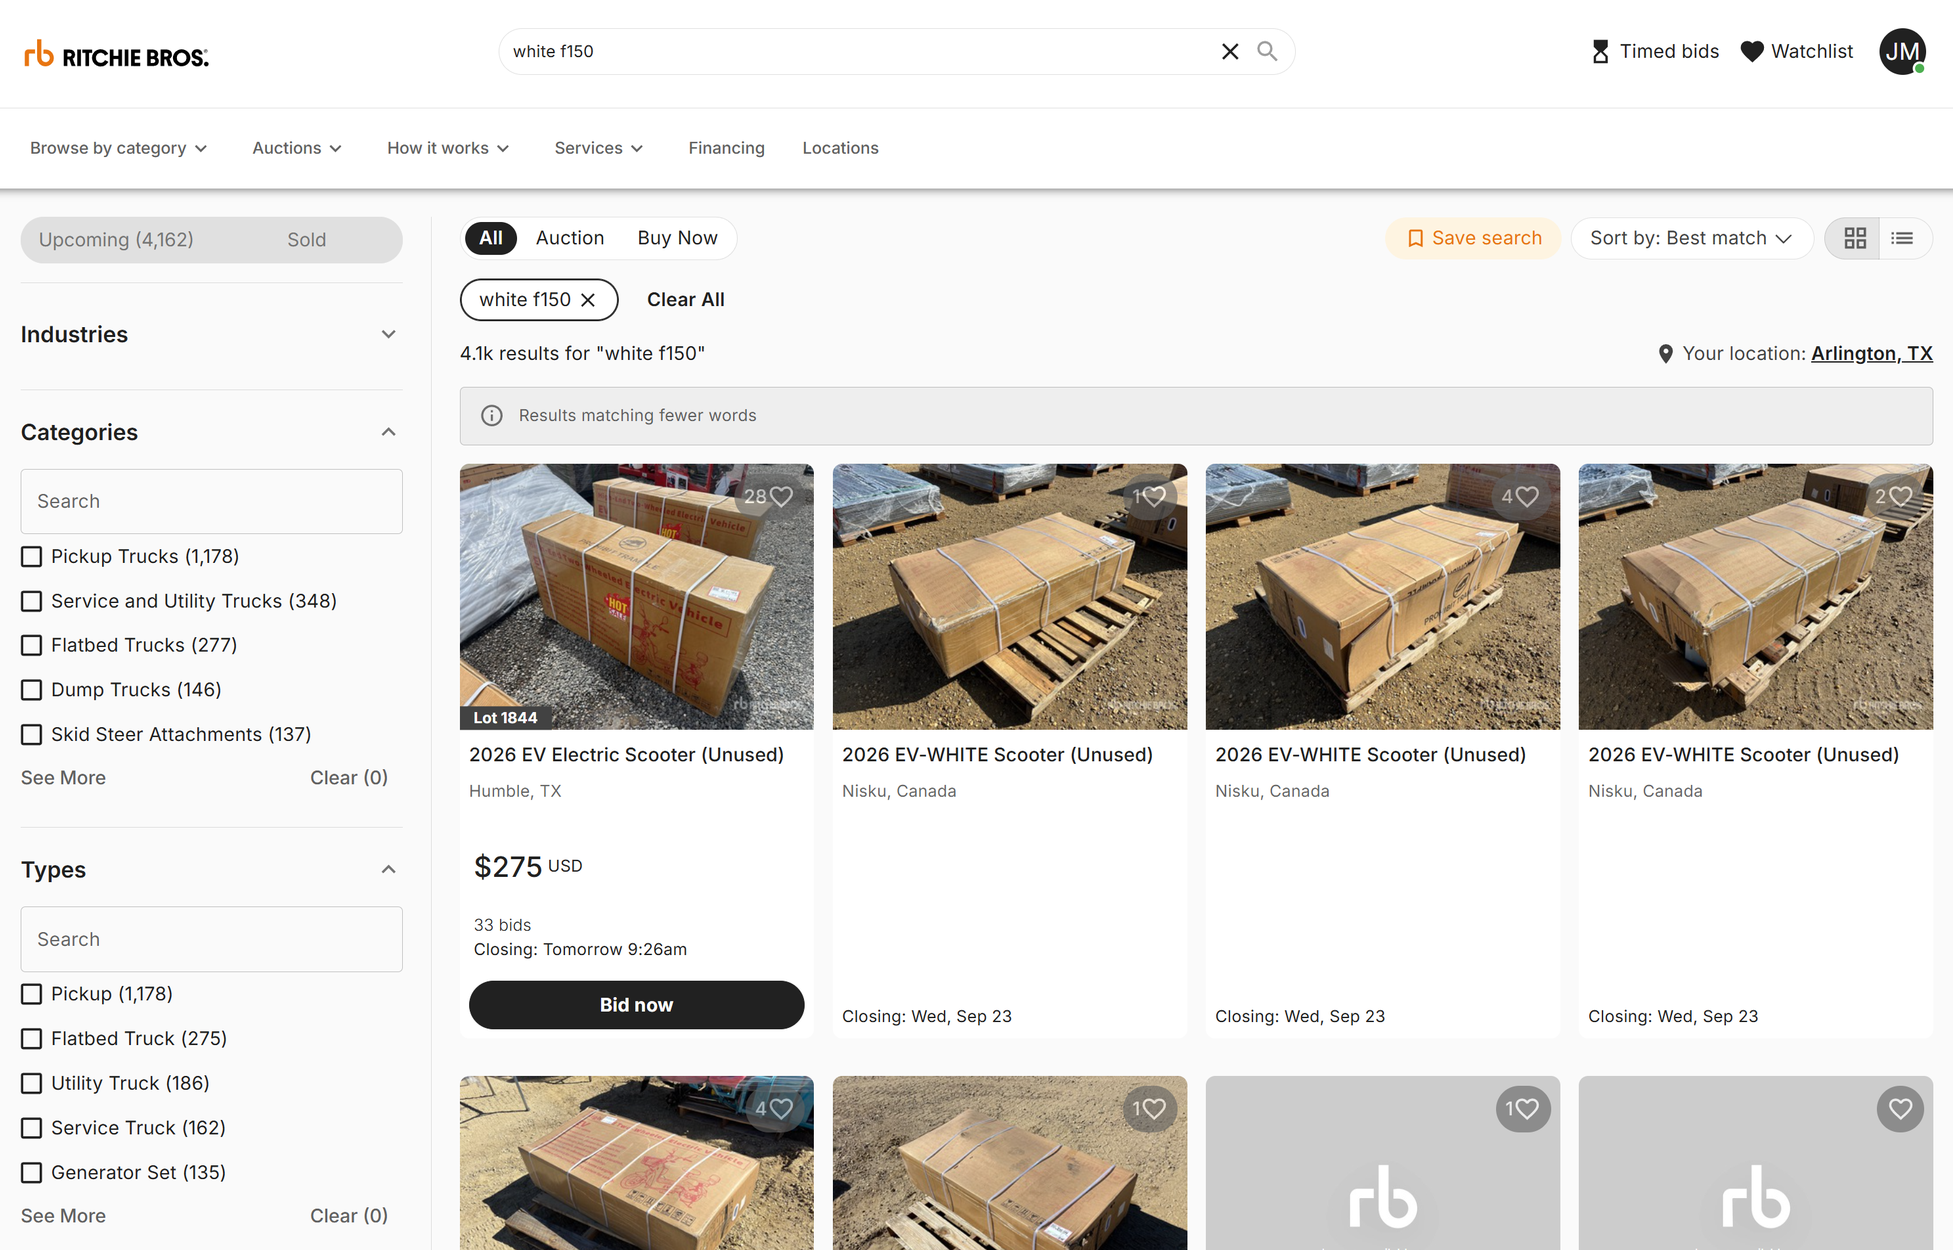Favorite the placeholder item with no watcher count

[1900, 1108]
